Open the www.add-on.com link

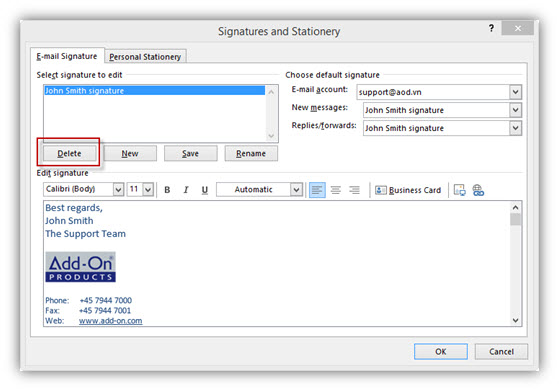coord(111,321)
